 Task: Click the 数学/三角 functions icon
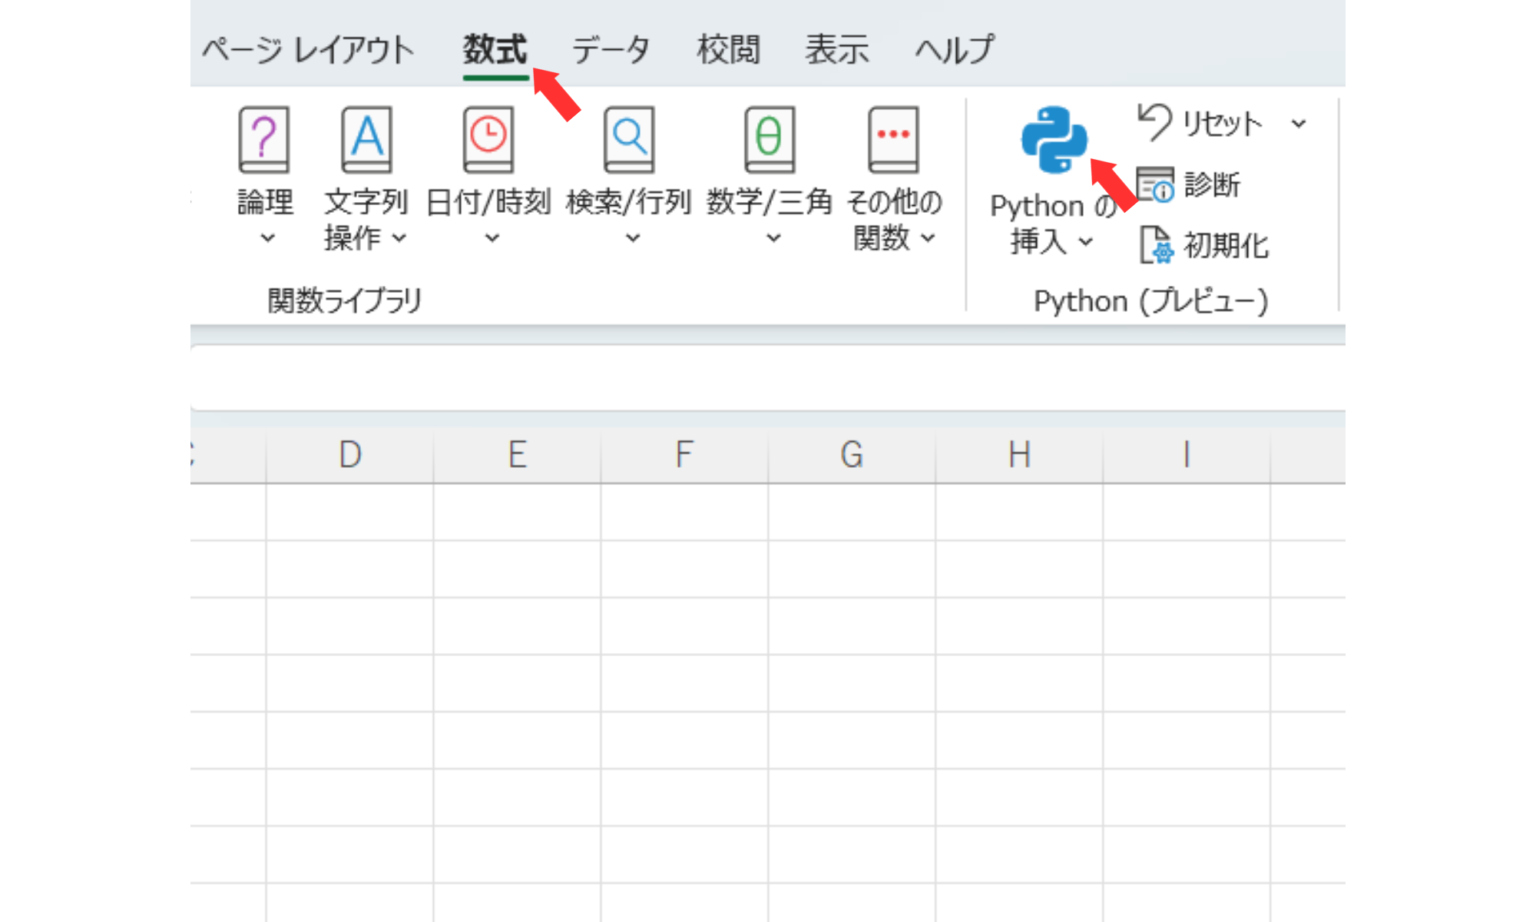tap(770, 140)
